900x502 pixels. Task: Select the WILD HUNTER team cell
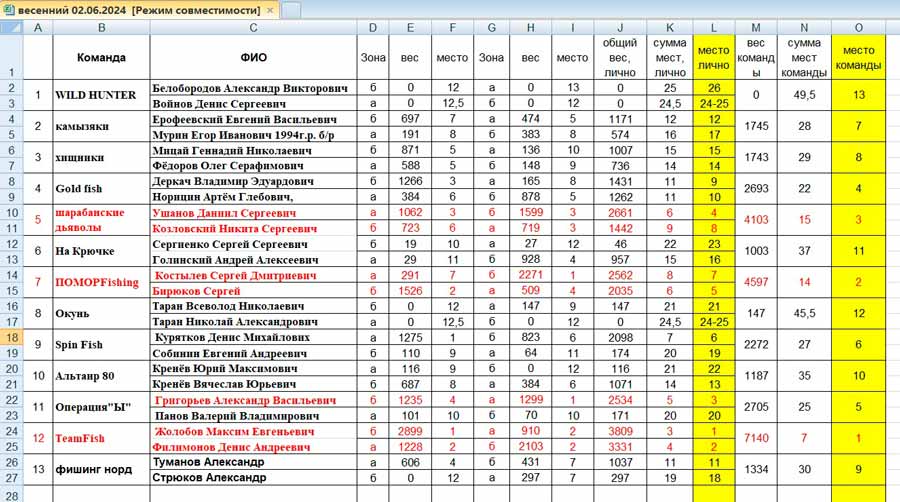101,95
